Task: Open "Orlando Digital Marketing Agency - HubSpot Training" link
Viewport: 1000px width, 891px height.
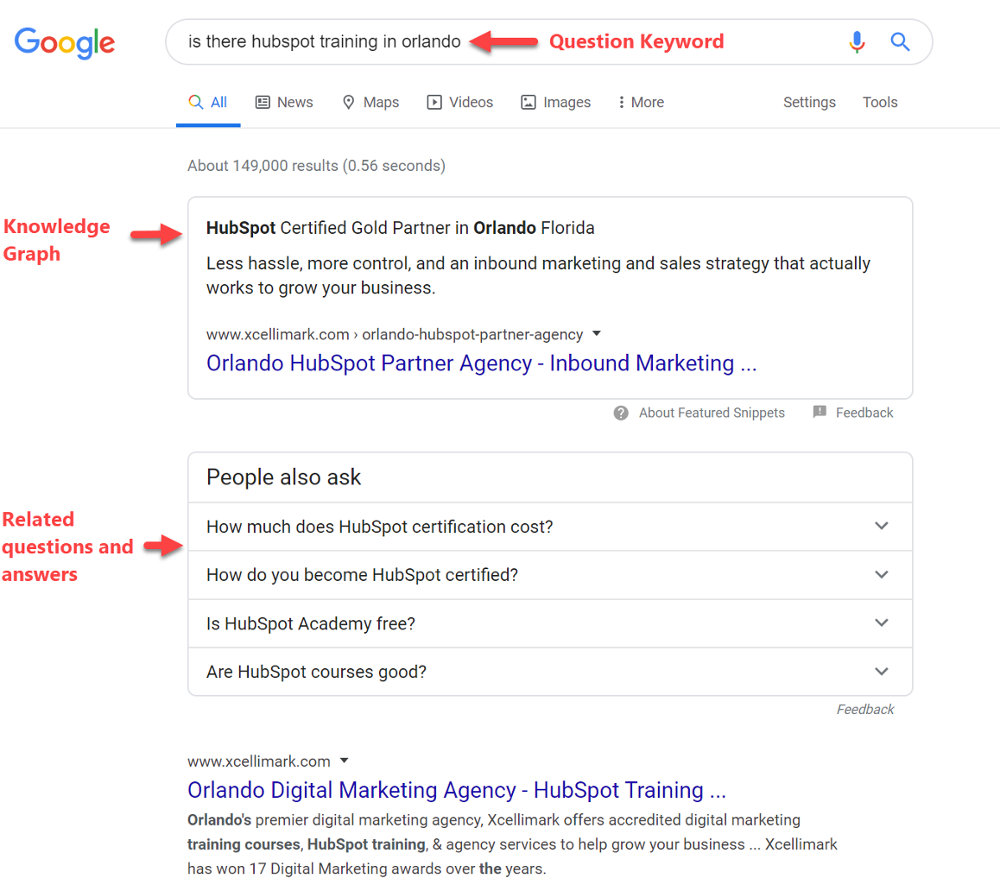Action: coord(457,790)
